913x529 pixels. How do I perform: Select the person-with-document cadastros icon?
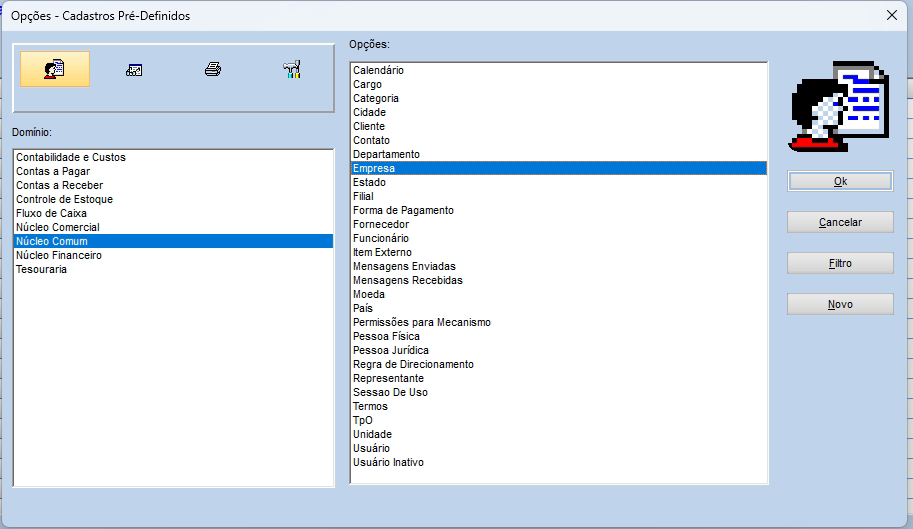(x=55, y=69)
